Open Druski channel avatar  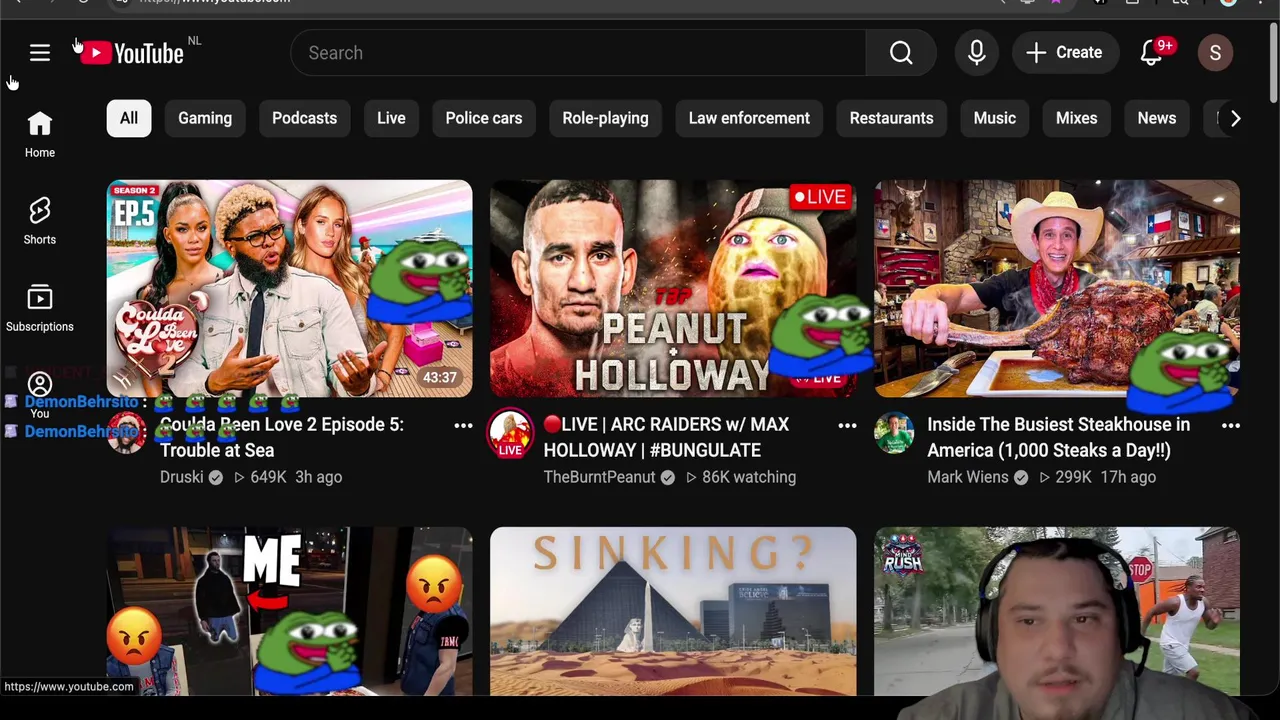tap(127, 434)
